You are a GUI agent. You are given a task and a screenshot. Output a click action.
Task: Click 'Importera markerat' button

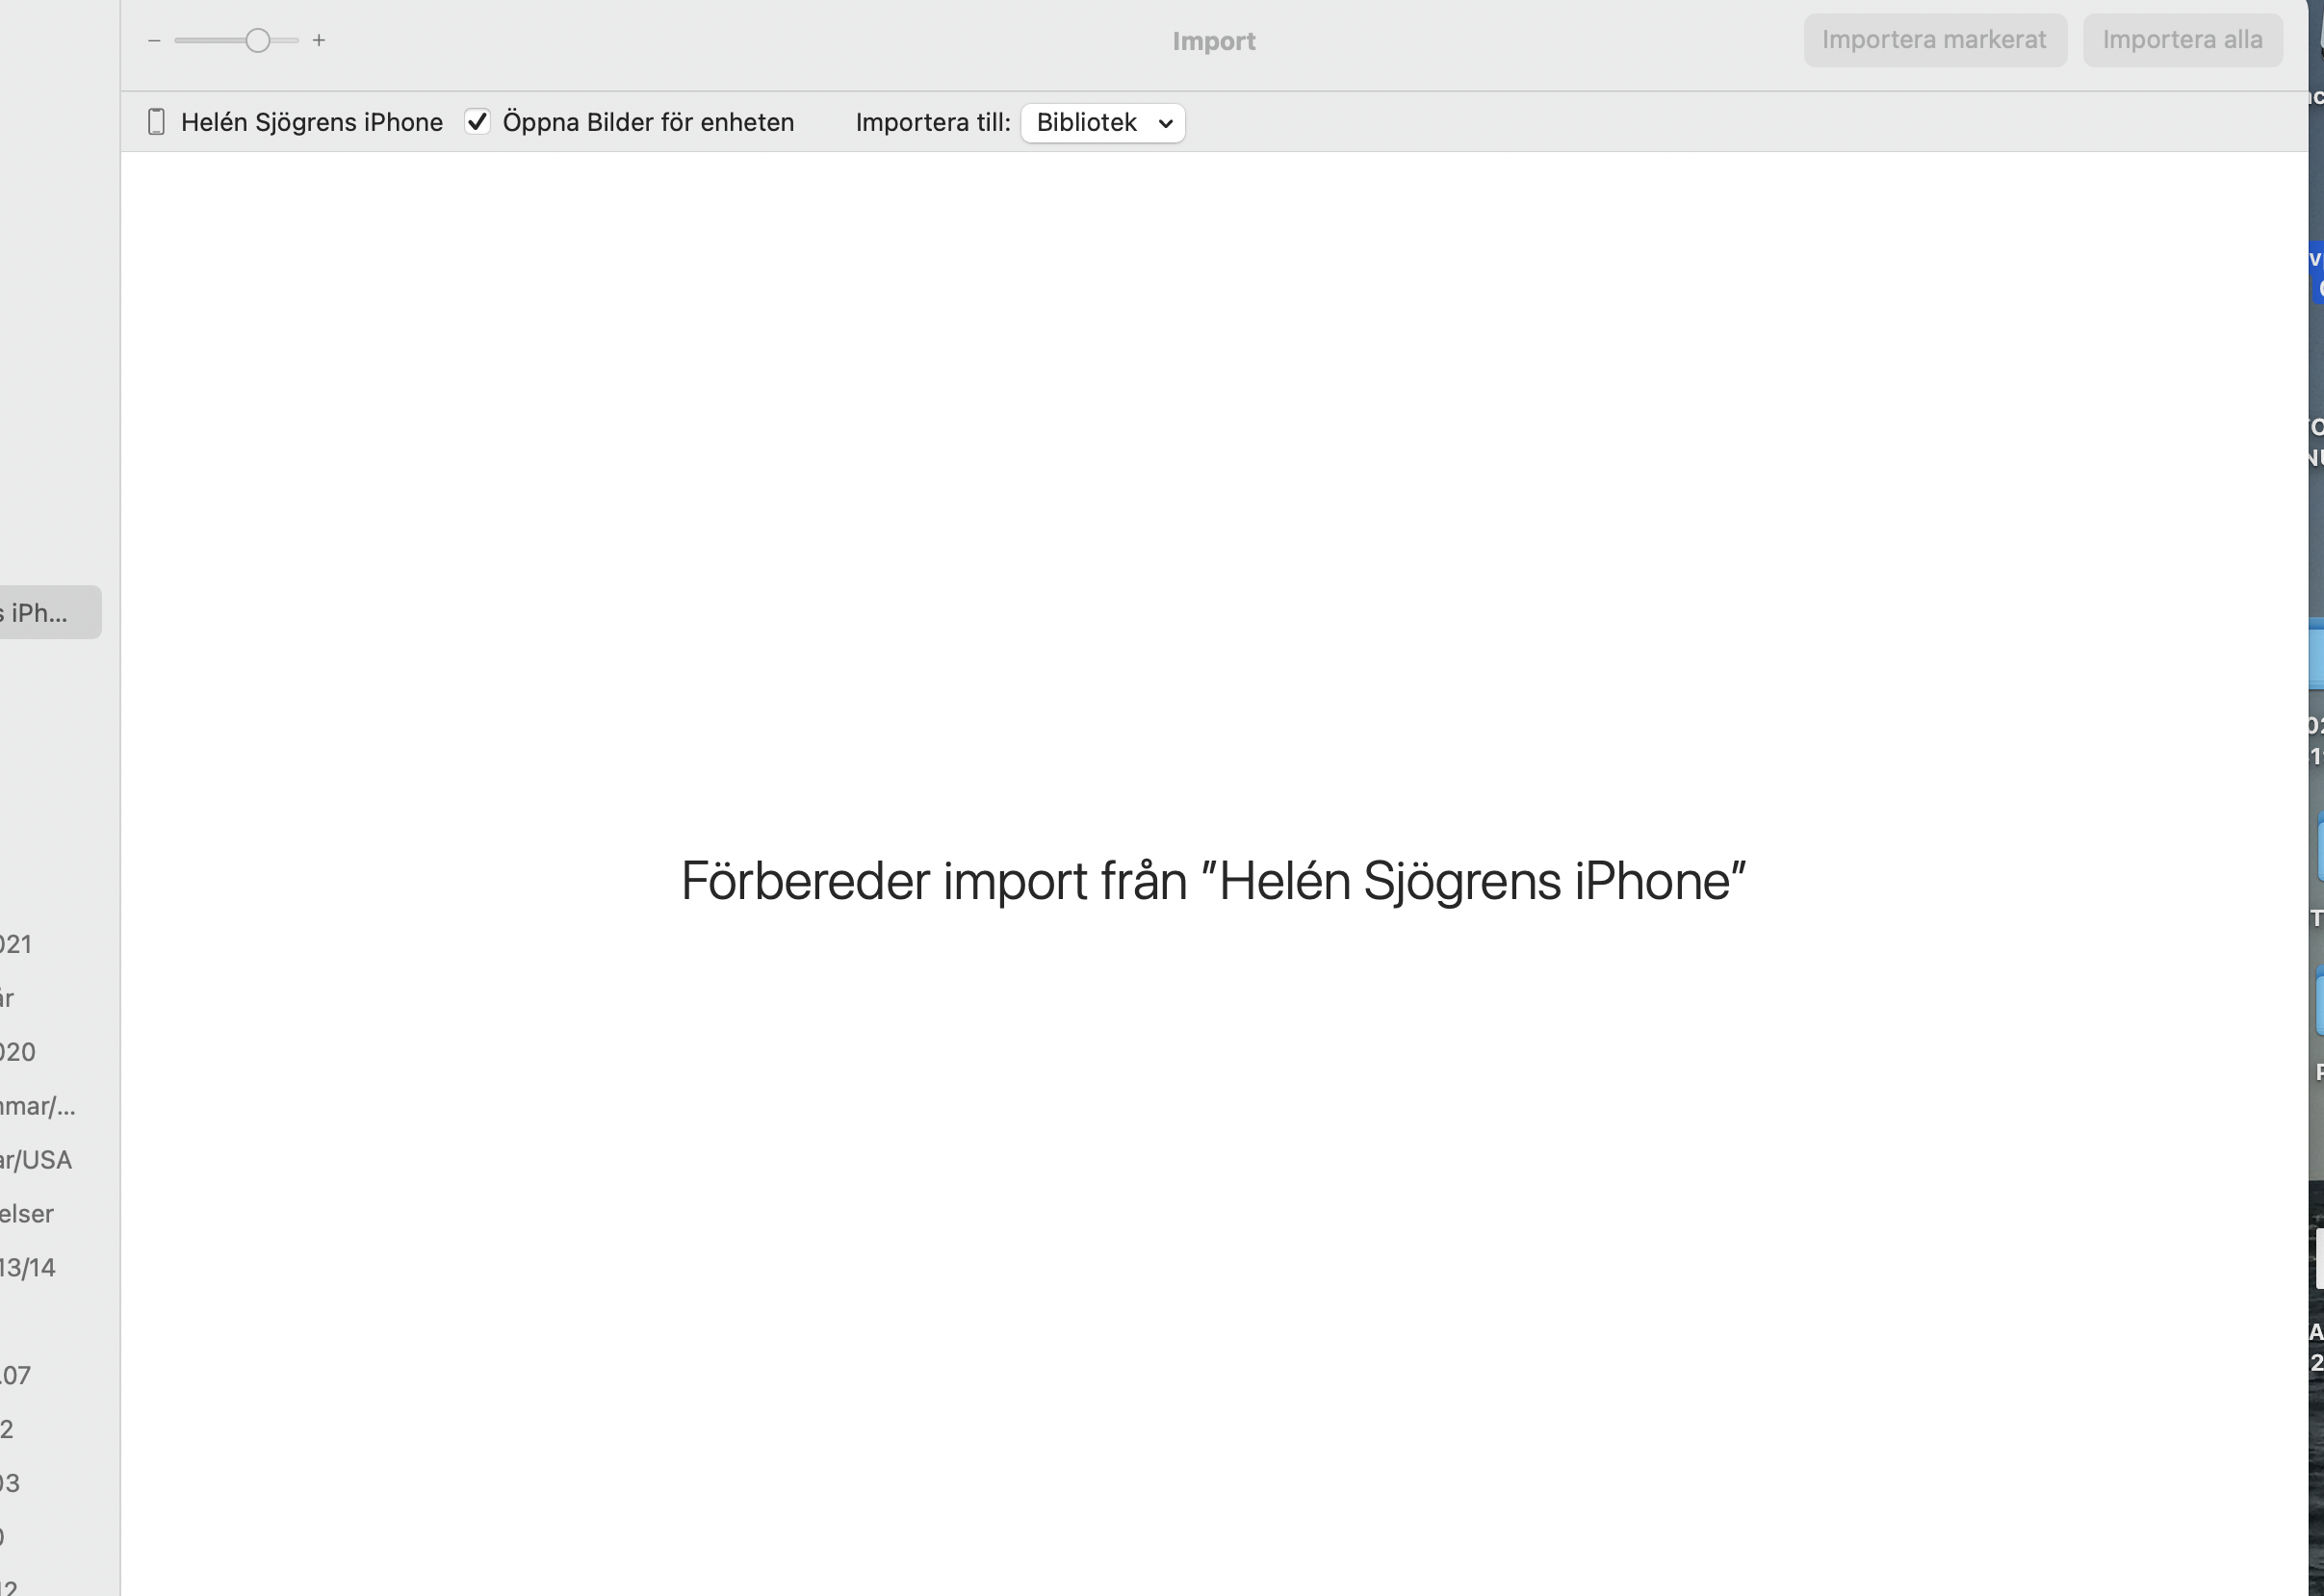point(1934,39)
